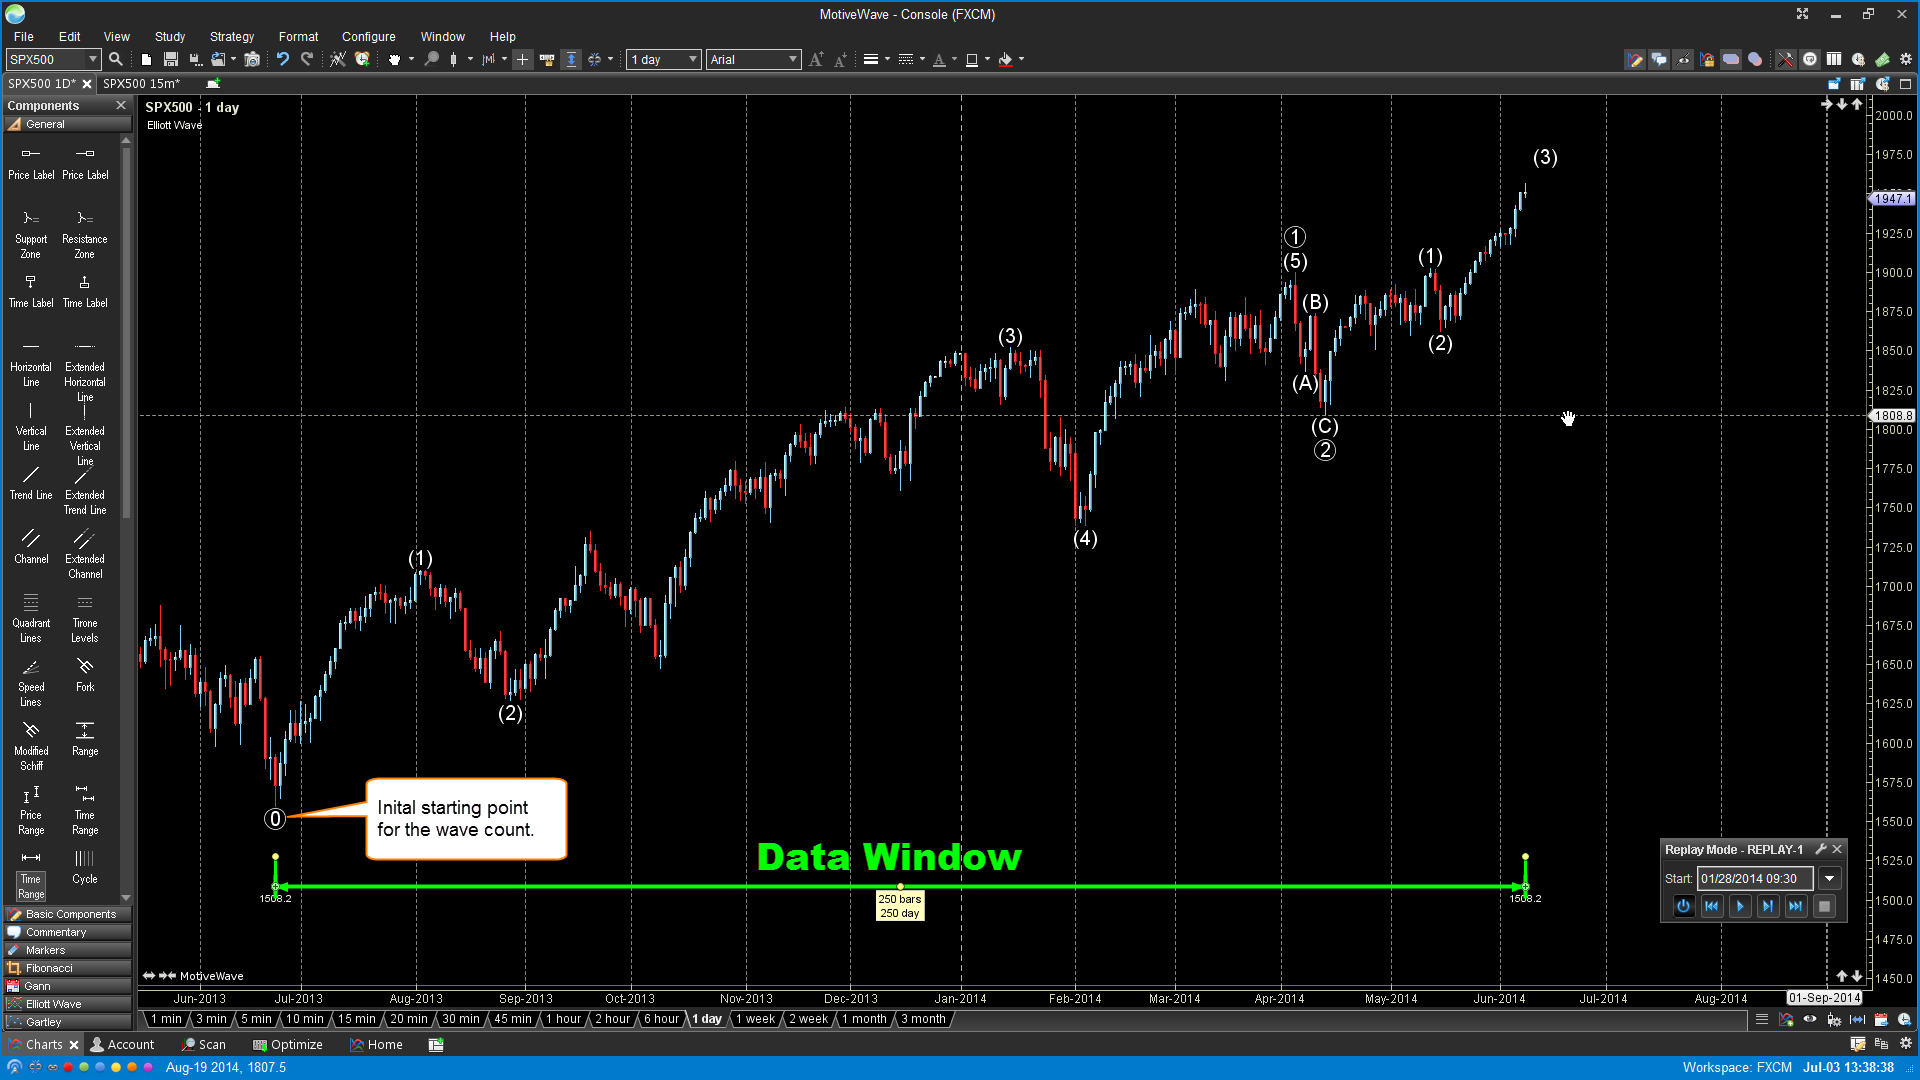1920x1080 pixels.
Task: Open the Optimize page
Action: tap(288, 1044)
